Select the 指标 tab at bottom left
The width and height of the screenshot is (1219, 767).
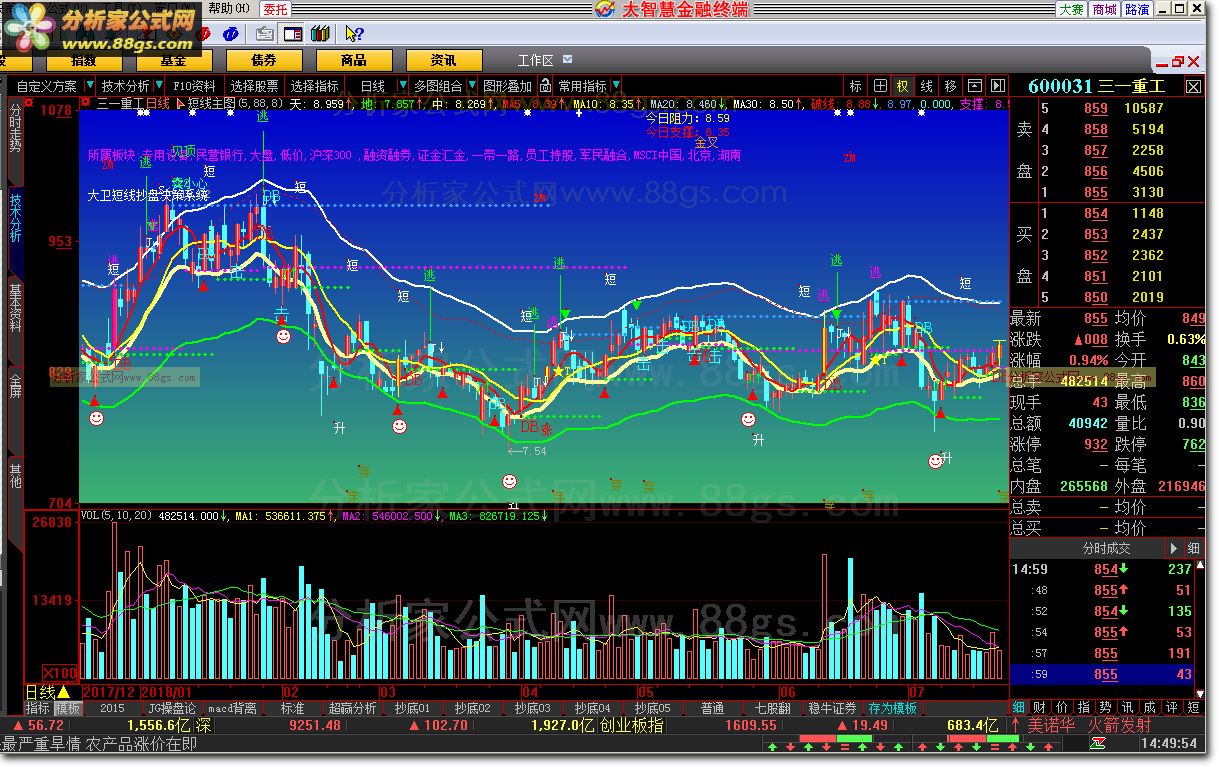point(38,708)
